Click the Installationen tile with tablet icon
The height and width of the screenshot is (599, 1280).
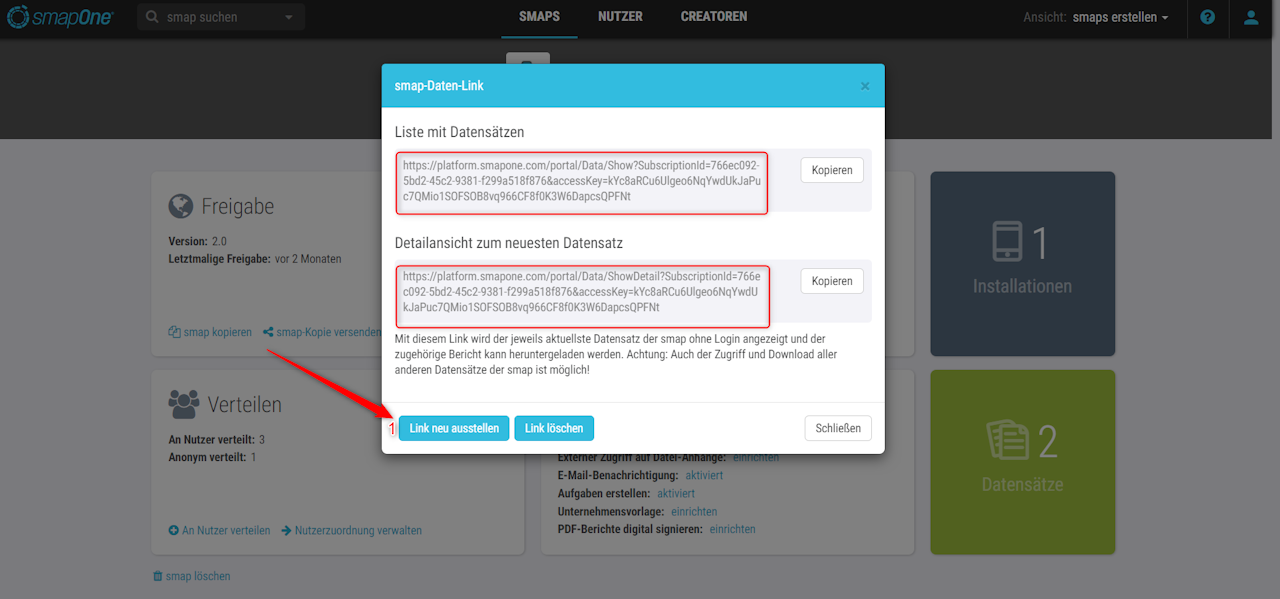[x=1022, y=264]
